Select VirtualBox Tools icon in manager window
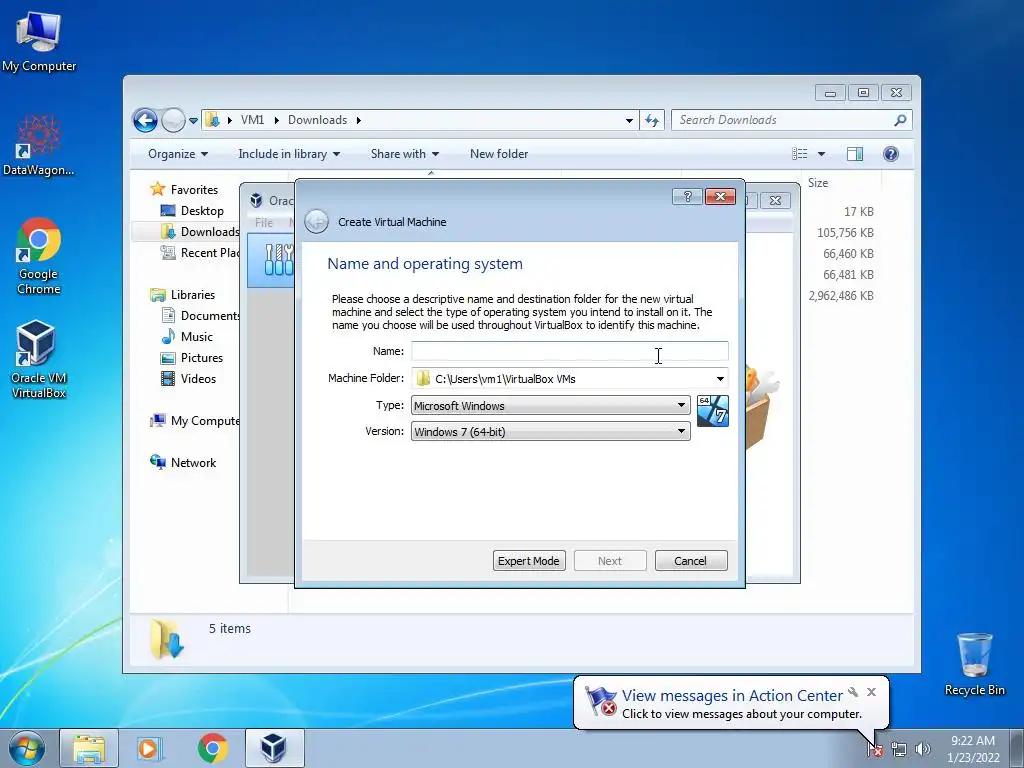 click(x=278, y=259)
